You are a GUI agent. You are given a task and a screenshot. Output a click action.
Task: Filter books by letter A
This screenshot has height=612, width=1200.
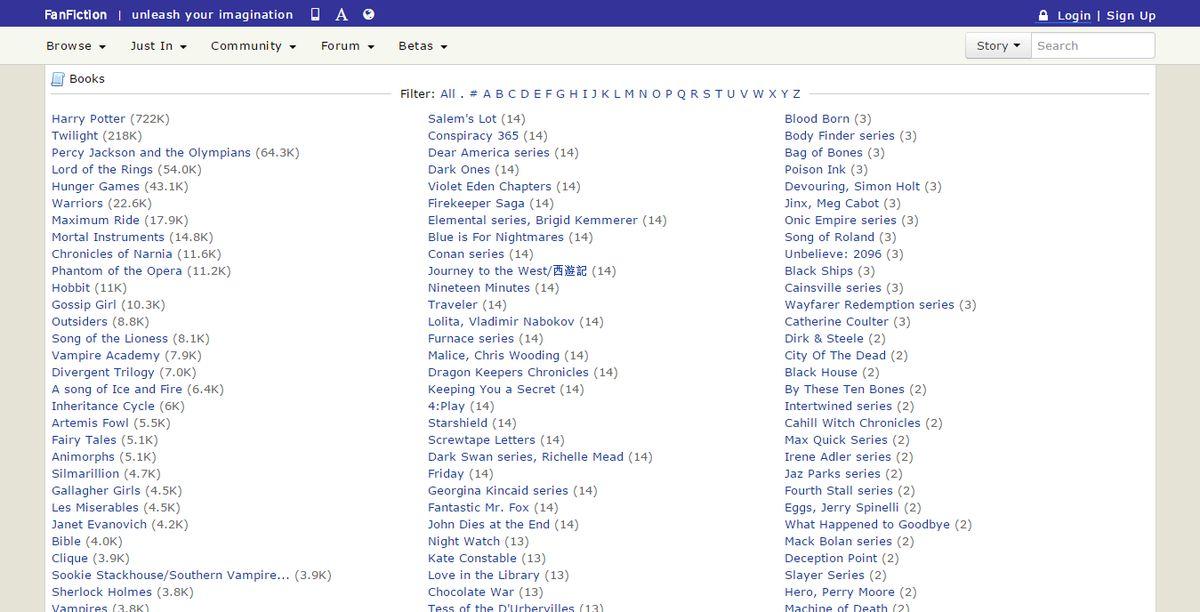click(487, 94)
